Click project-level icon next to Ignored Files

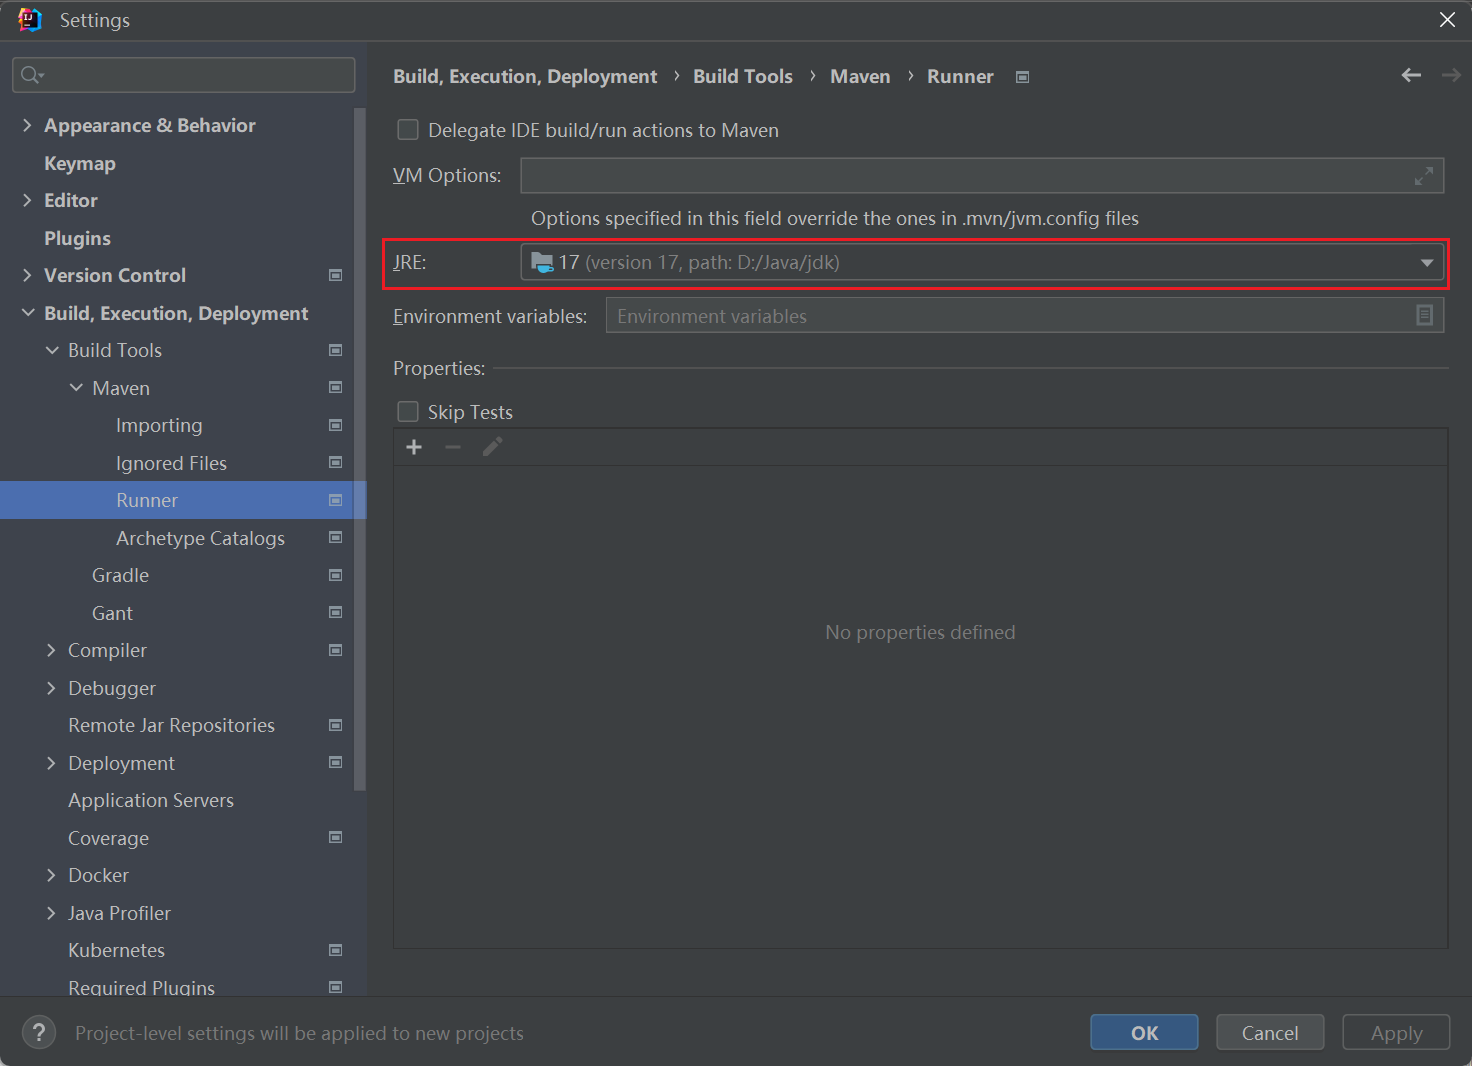click(336, 463)
